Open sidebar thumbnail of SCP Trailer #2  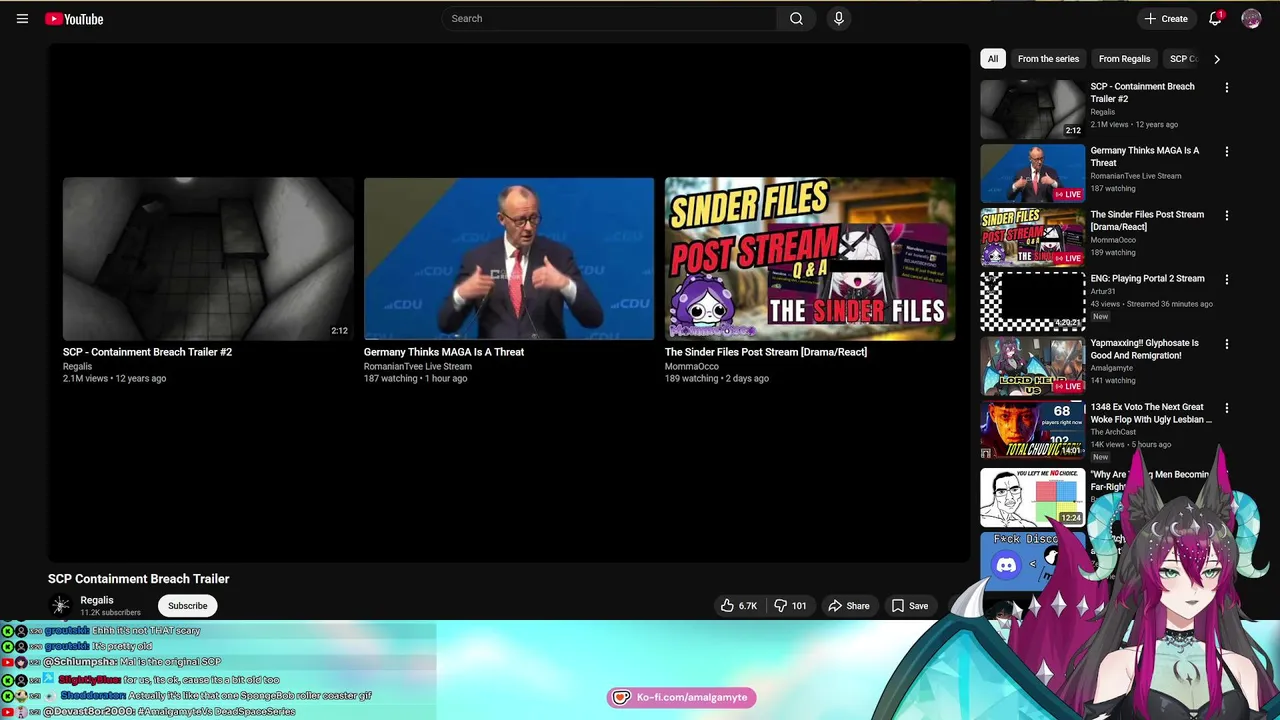pyautogui.click(x=1032, y=109)
